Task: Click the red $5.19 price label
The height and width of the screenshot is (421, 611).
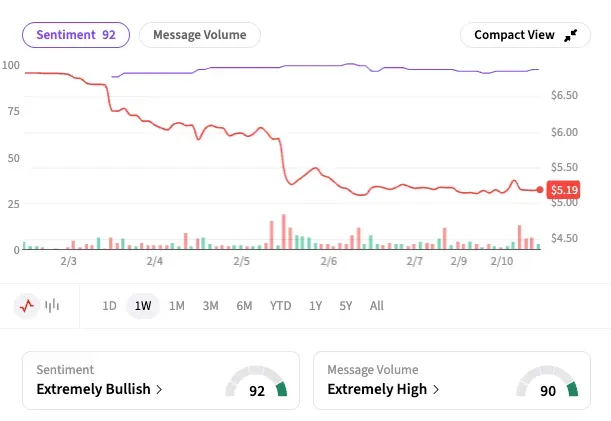Action: tap(564, 190)
